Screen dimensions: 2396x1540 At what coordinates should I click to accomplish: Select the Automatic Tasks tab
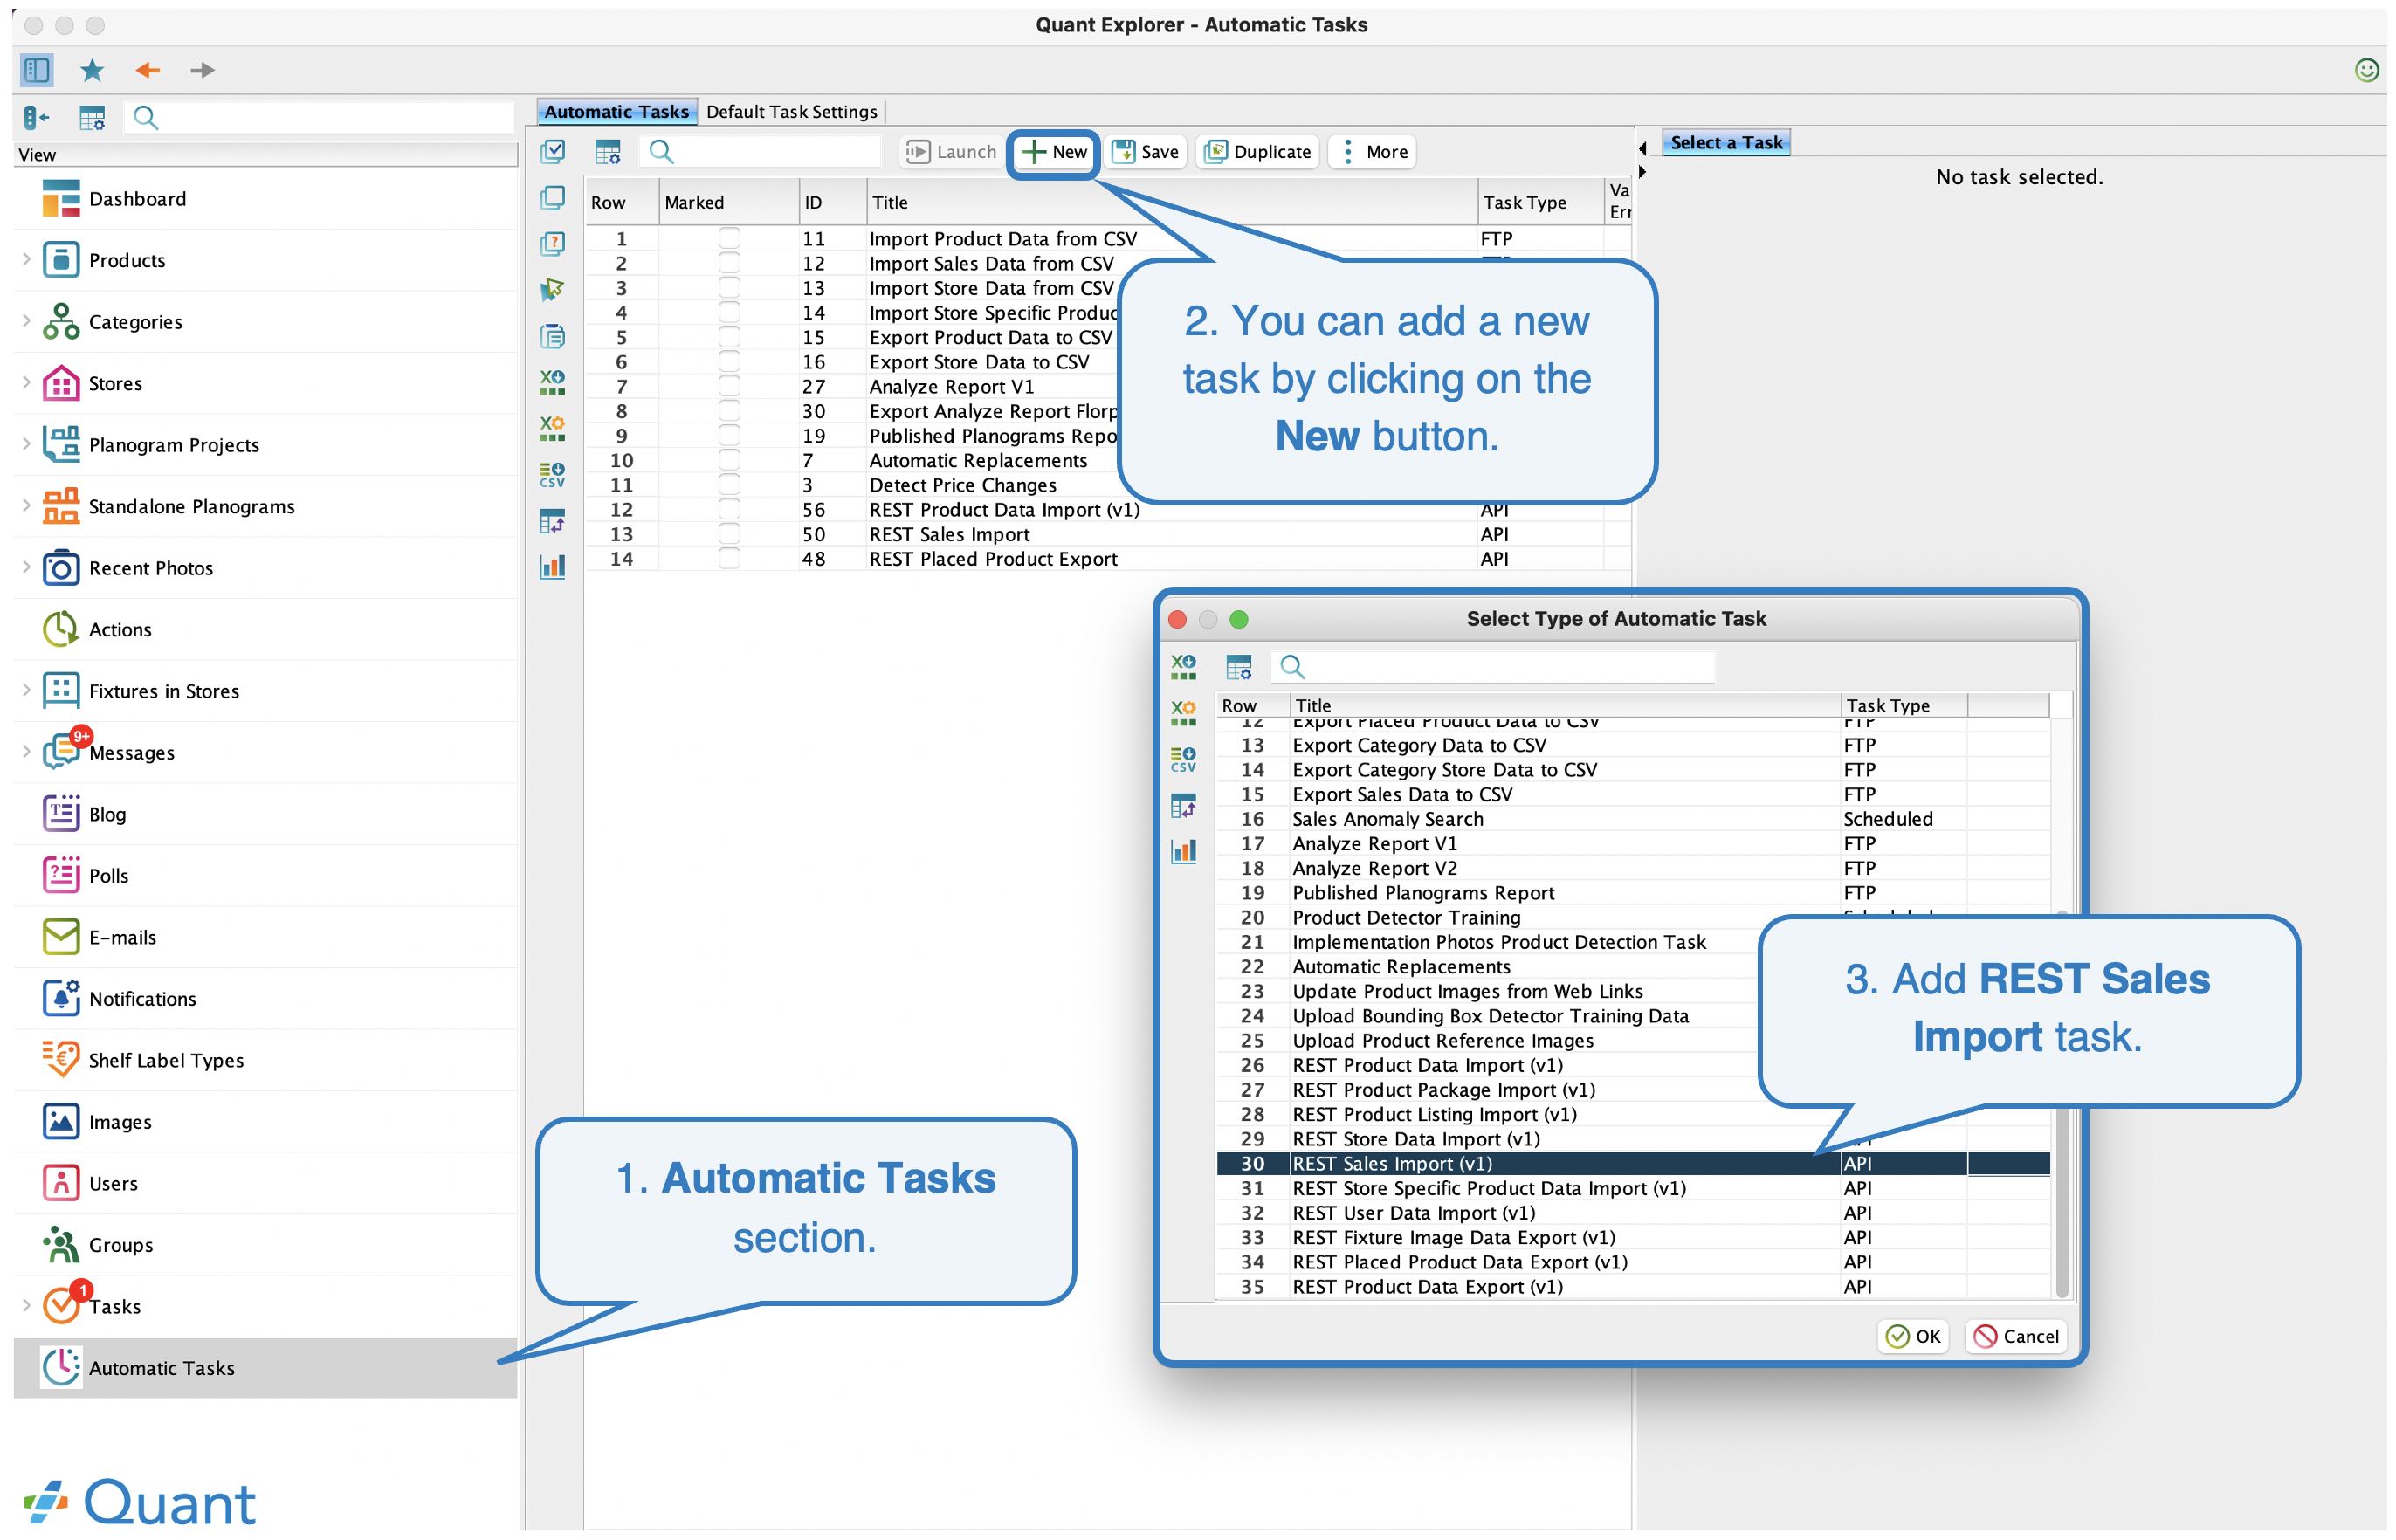[x=616, y=112]
